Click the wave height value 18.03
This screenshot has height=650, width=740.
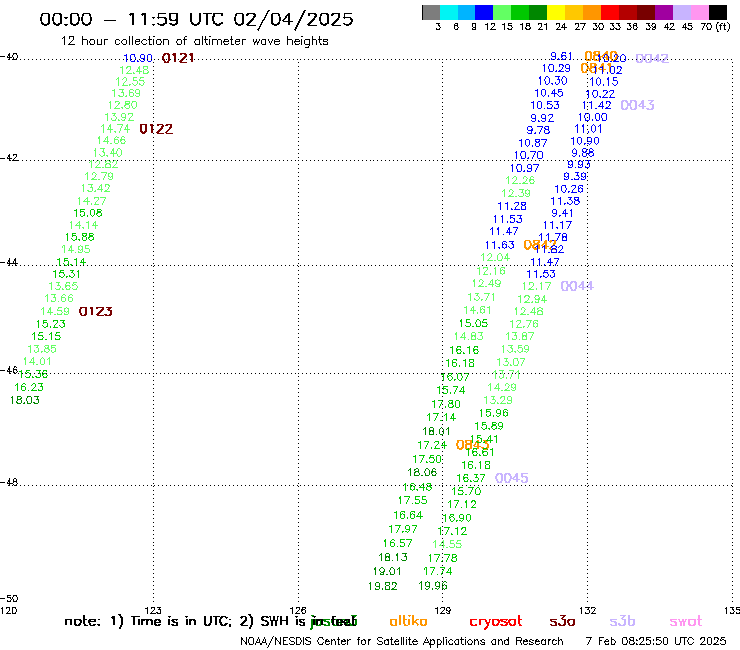click(x=25, y=400)
